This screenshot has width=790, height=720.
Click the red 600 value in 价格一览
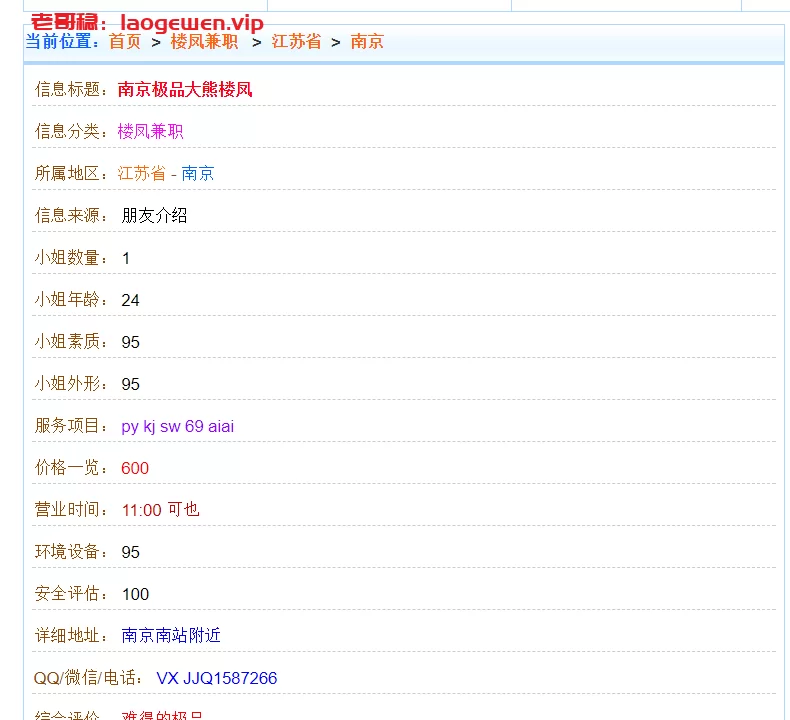(x=135, y=468)
